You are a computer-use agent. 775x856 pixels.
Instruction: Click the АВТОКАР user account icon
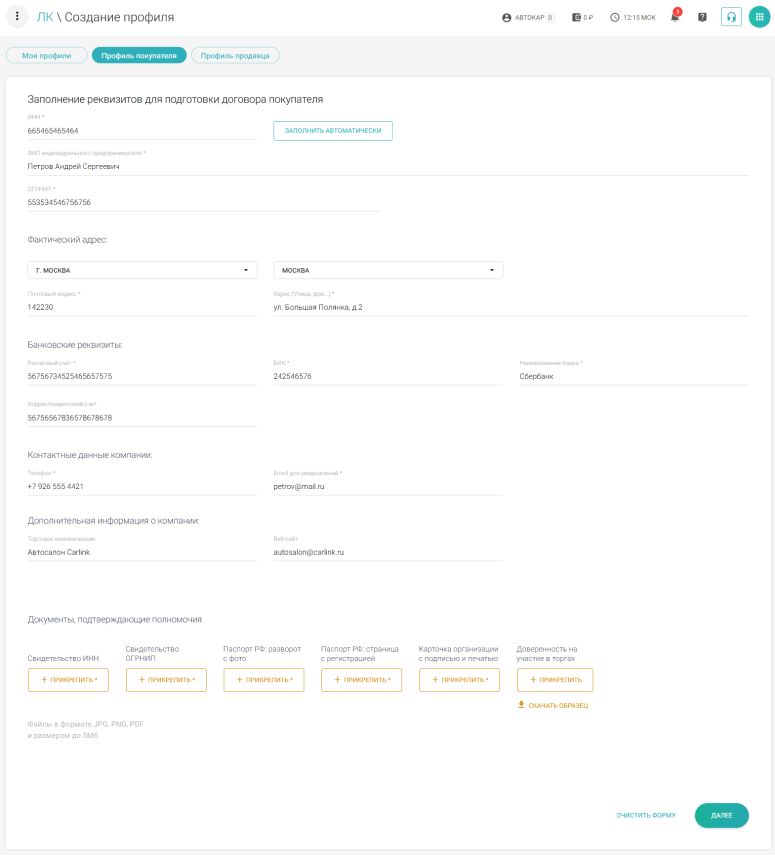point(507,17)
